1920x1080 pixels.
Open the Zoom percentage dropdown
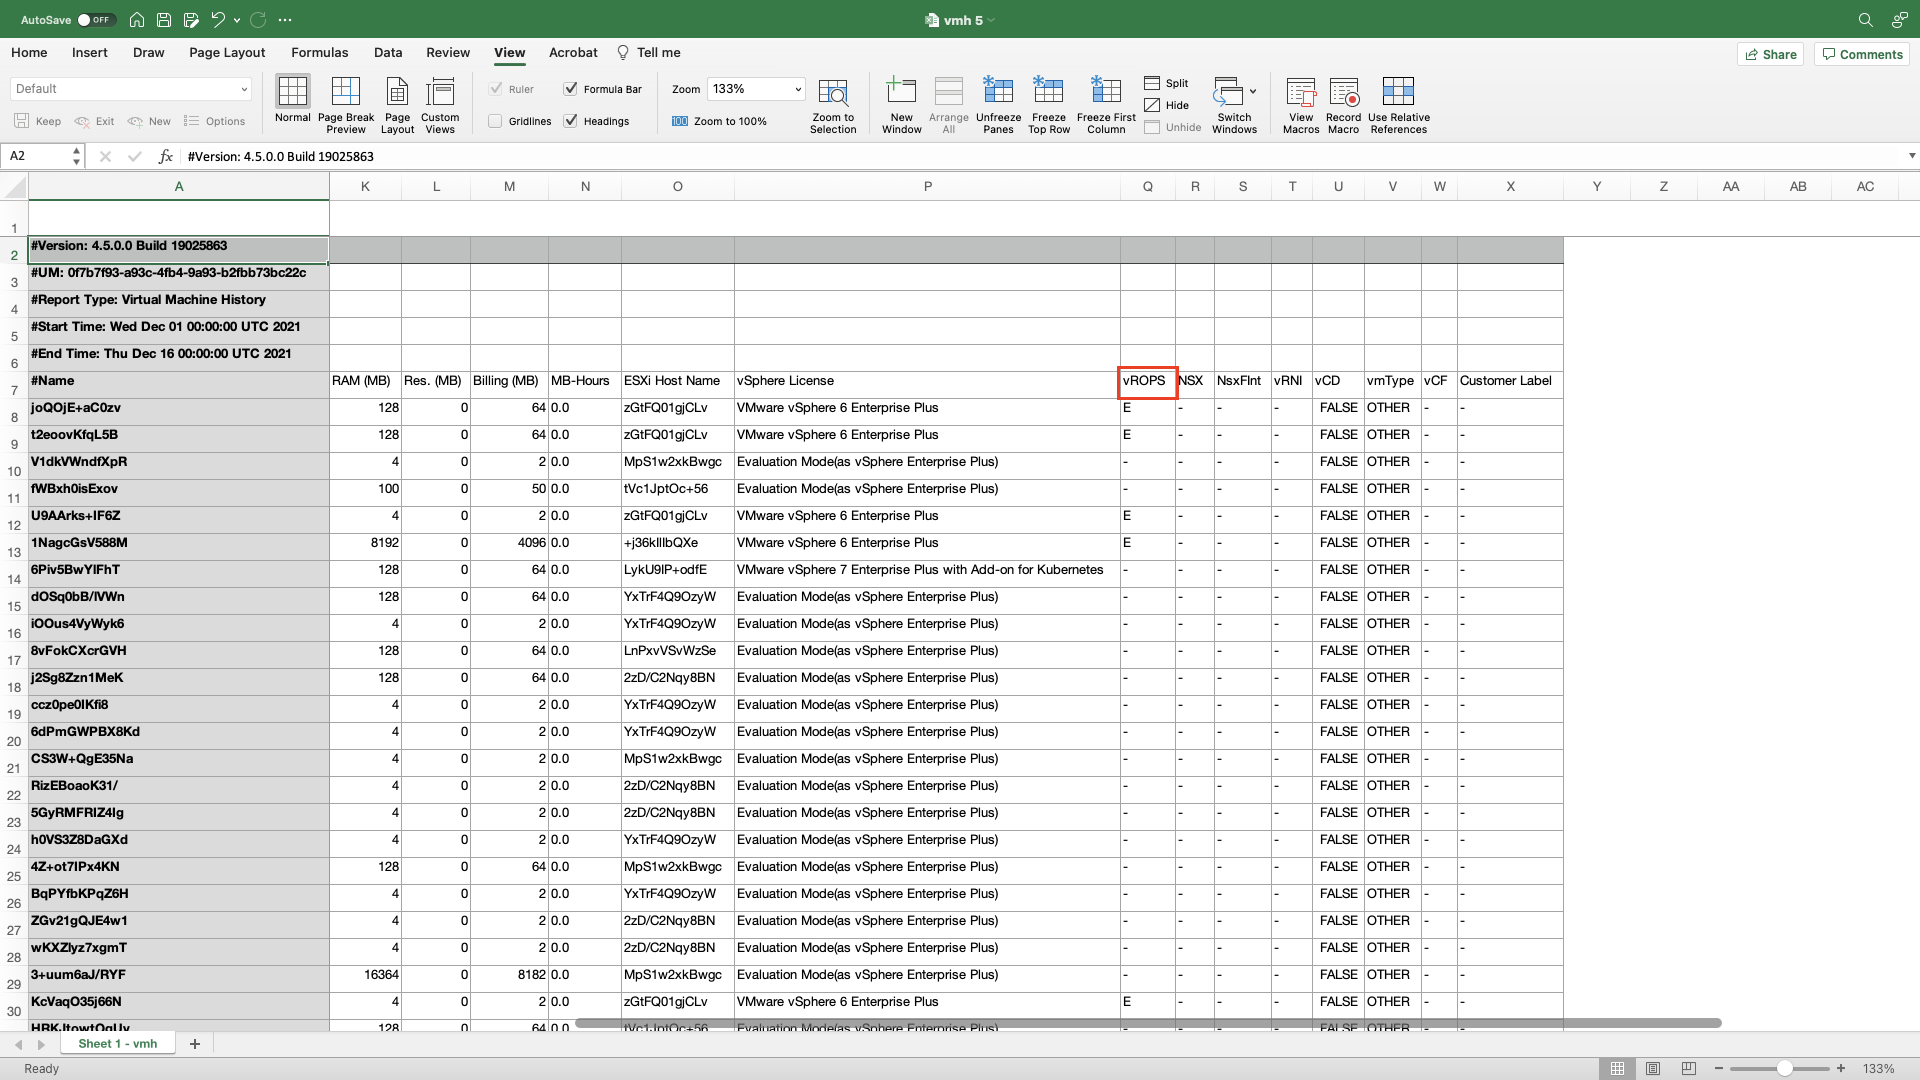coord(798,89)
